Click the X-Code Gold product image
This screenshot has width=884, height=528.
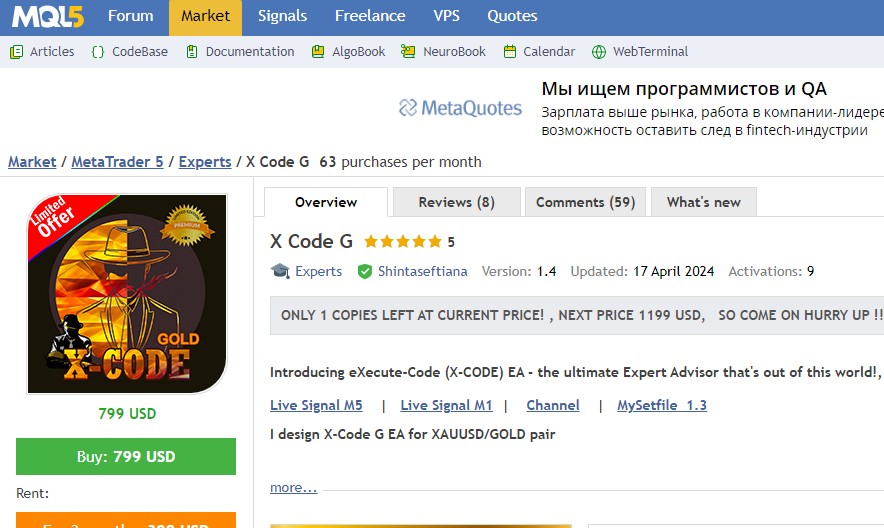[127, 294]
